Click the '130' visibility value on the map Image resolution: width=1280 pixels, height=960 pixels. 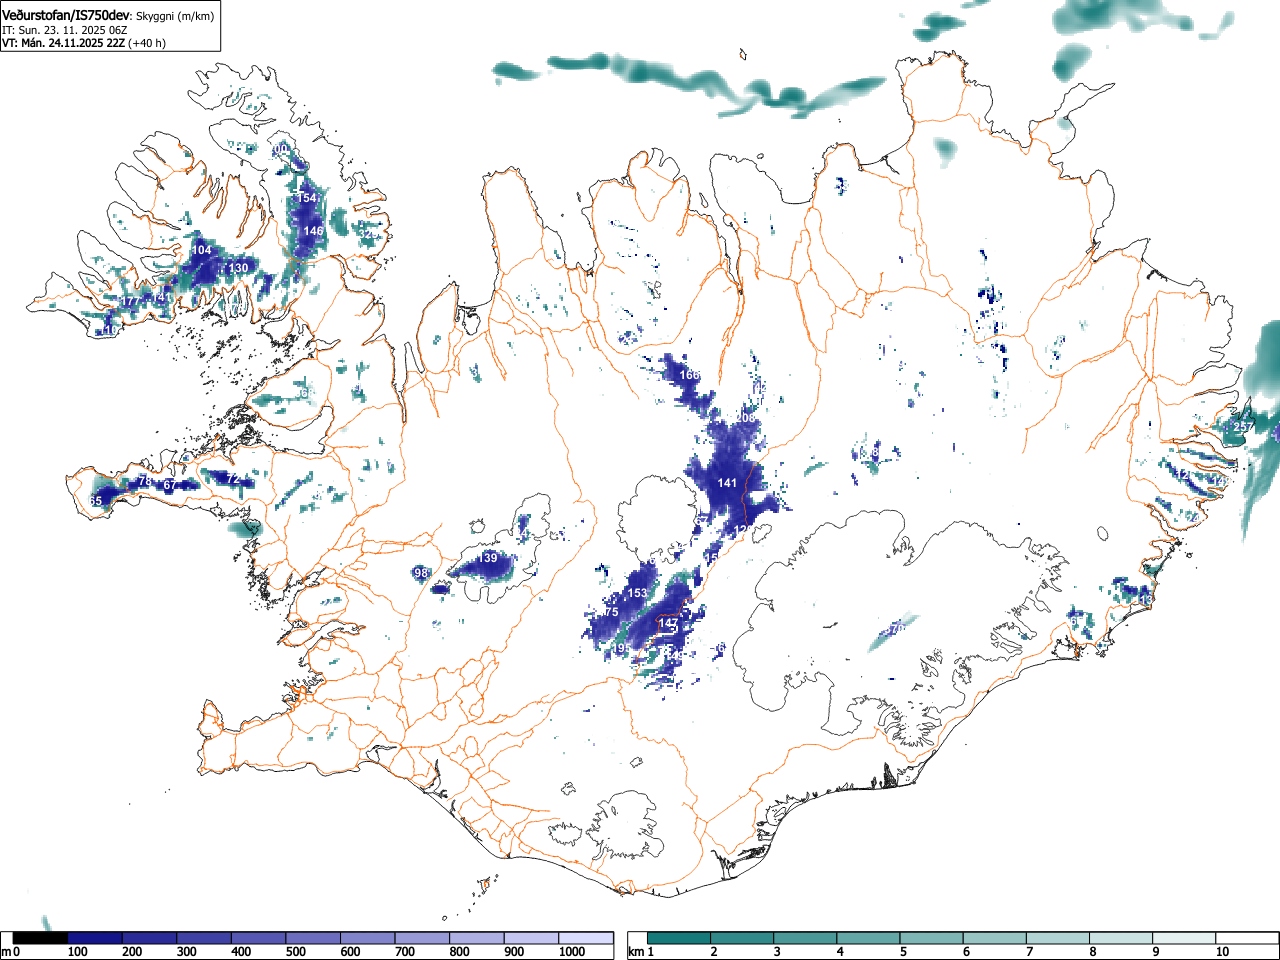pyautogui.click(x=238, y=268)
